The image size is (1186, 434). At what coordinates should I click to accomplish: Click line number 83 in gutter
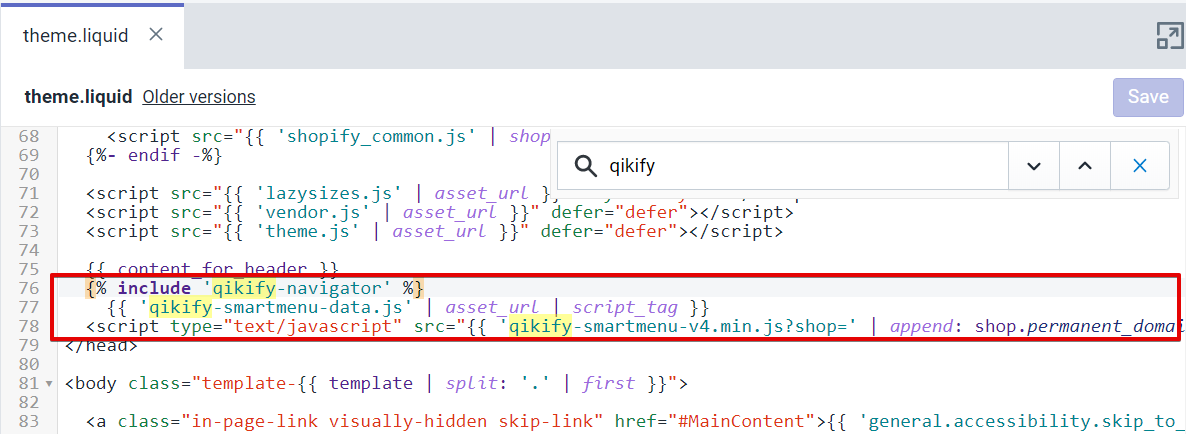(29, 421)
